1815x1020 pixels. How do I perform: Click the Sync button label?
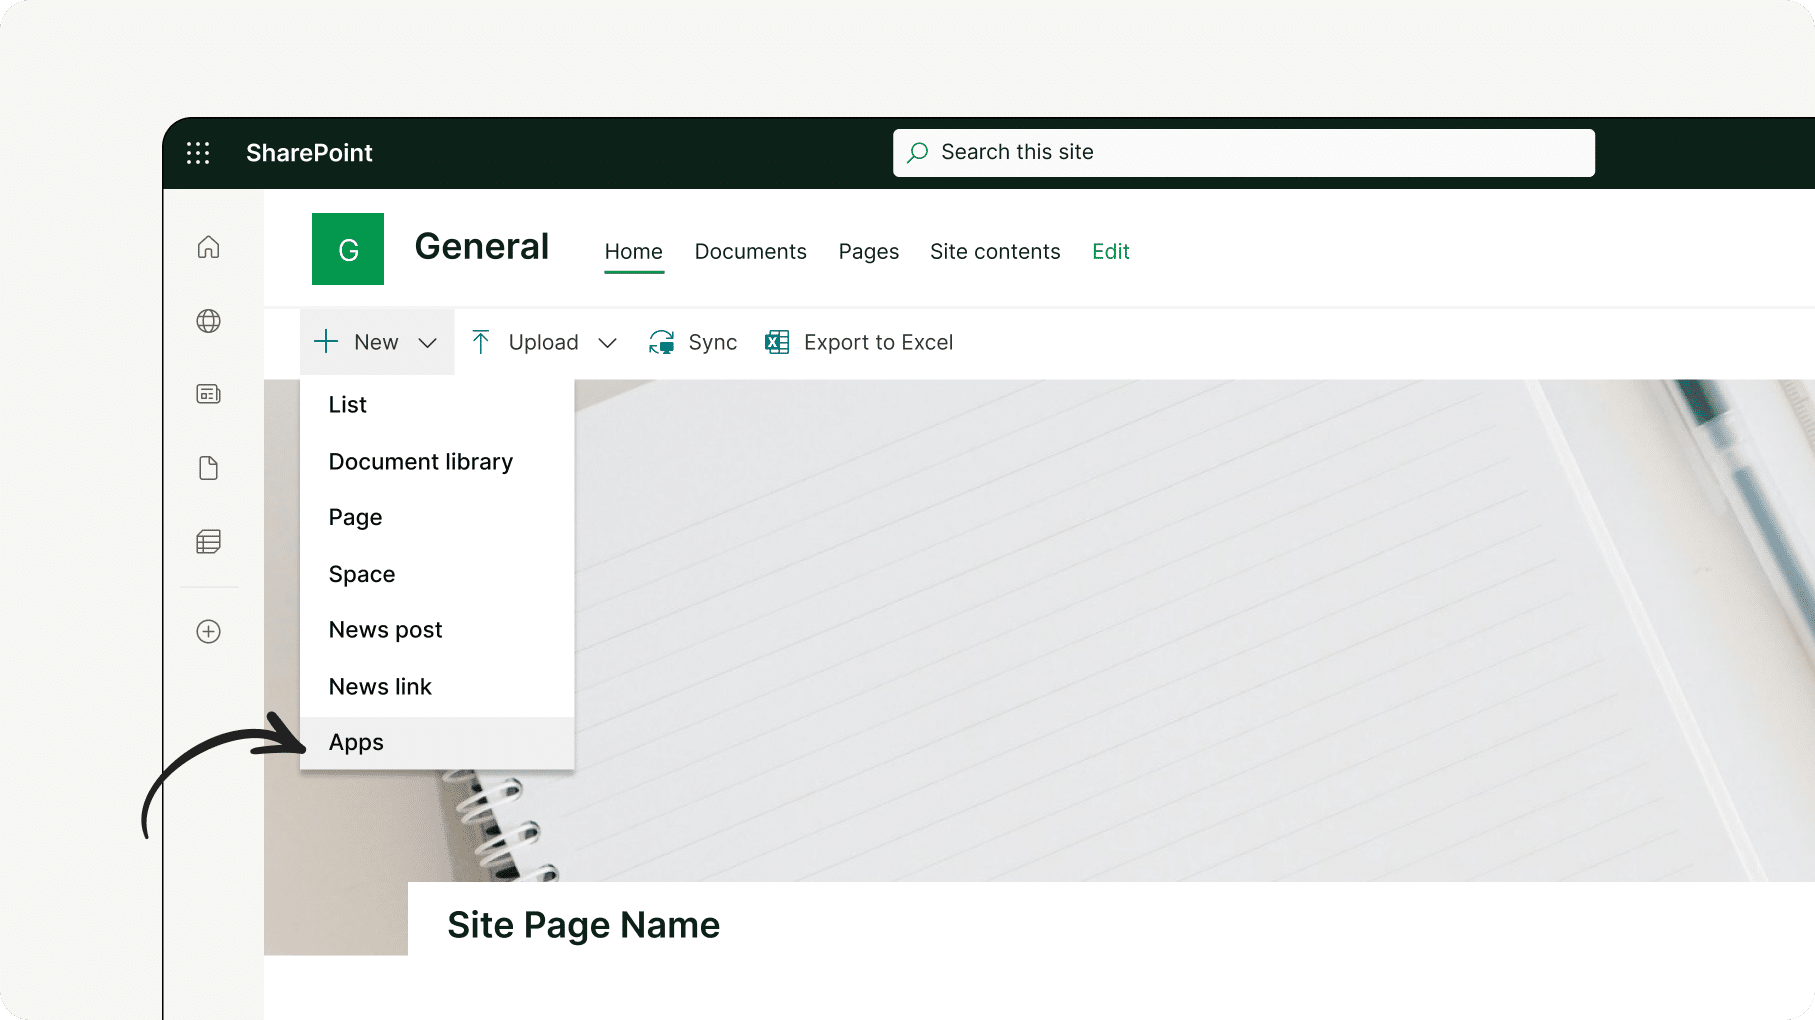click(x=713, y=342)
